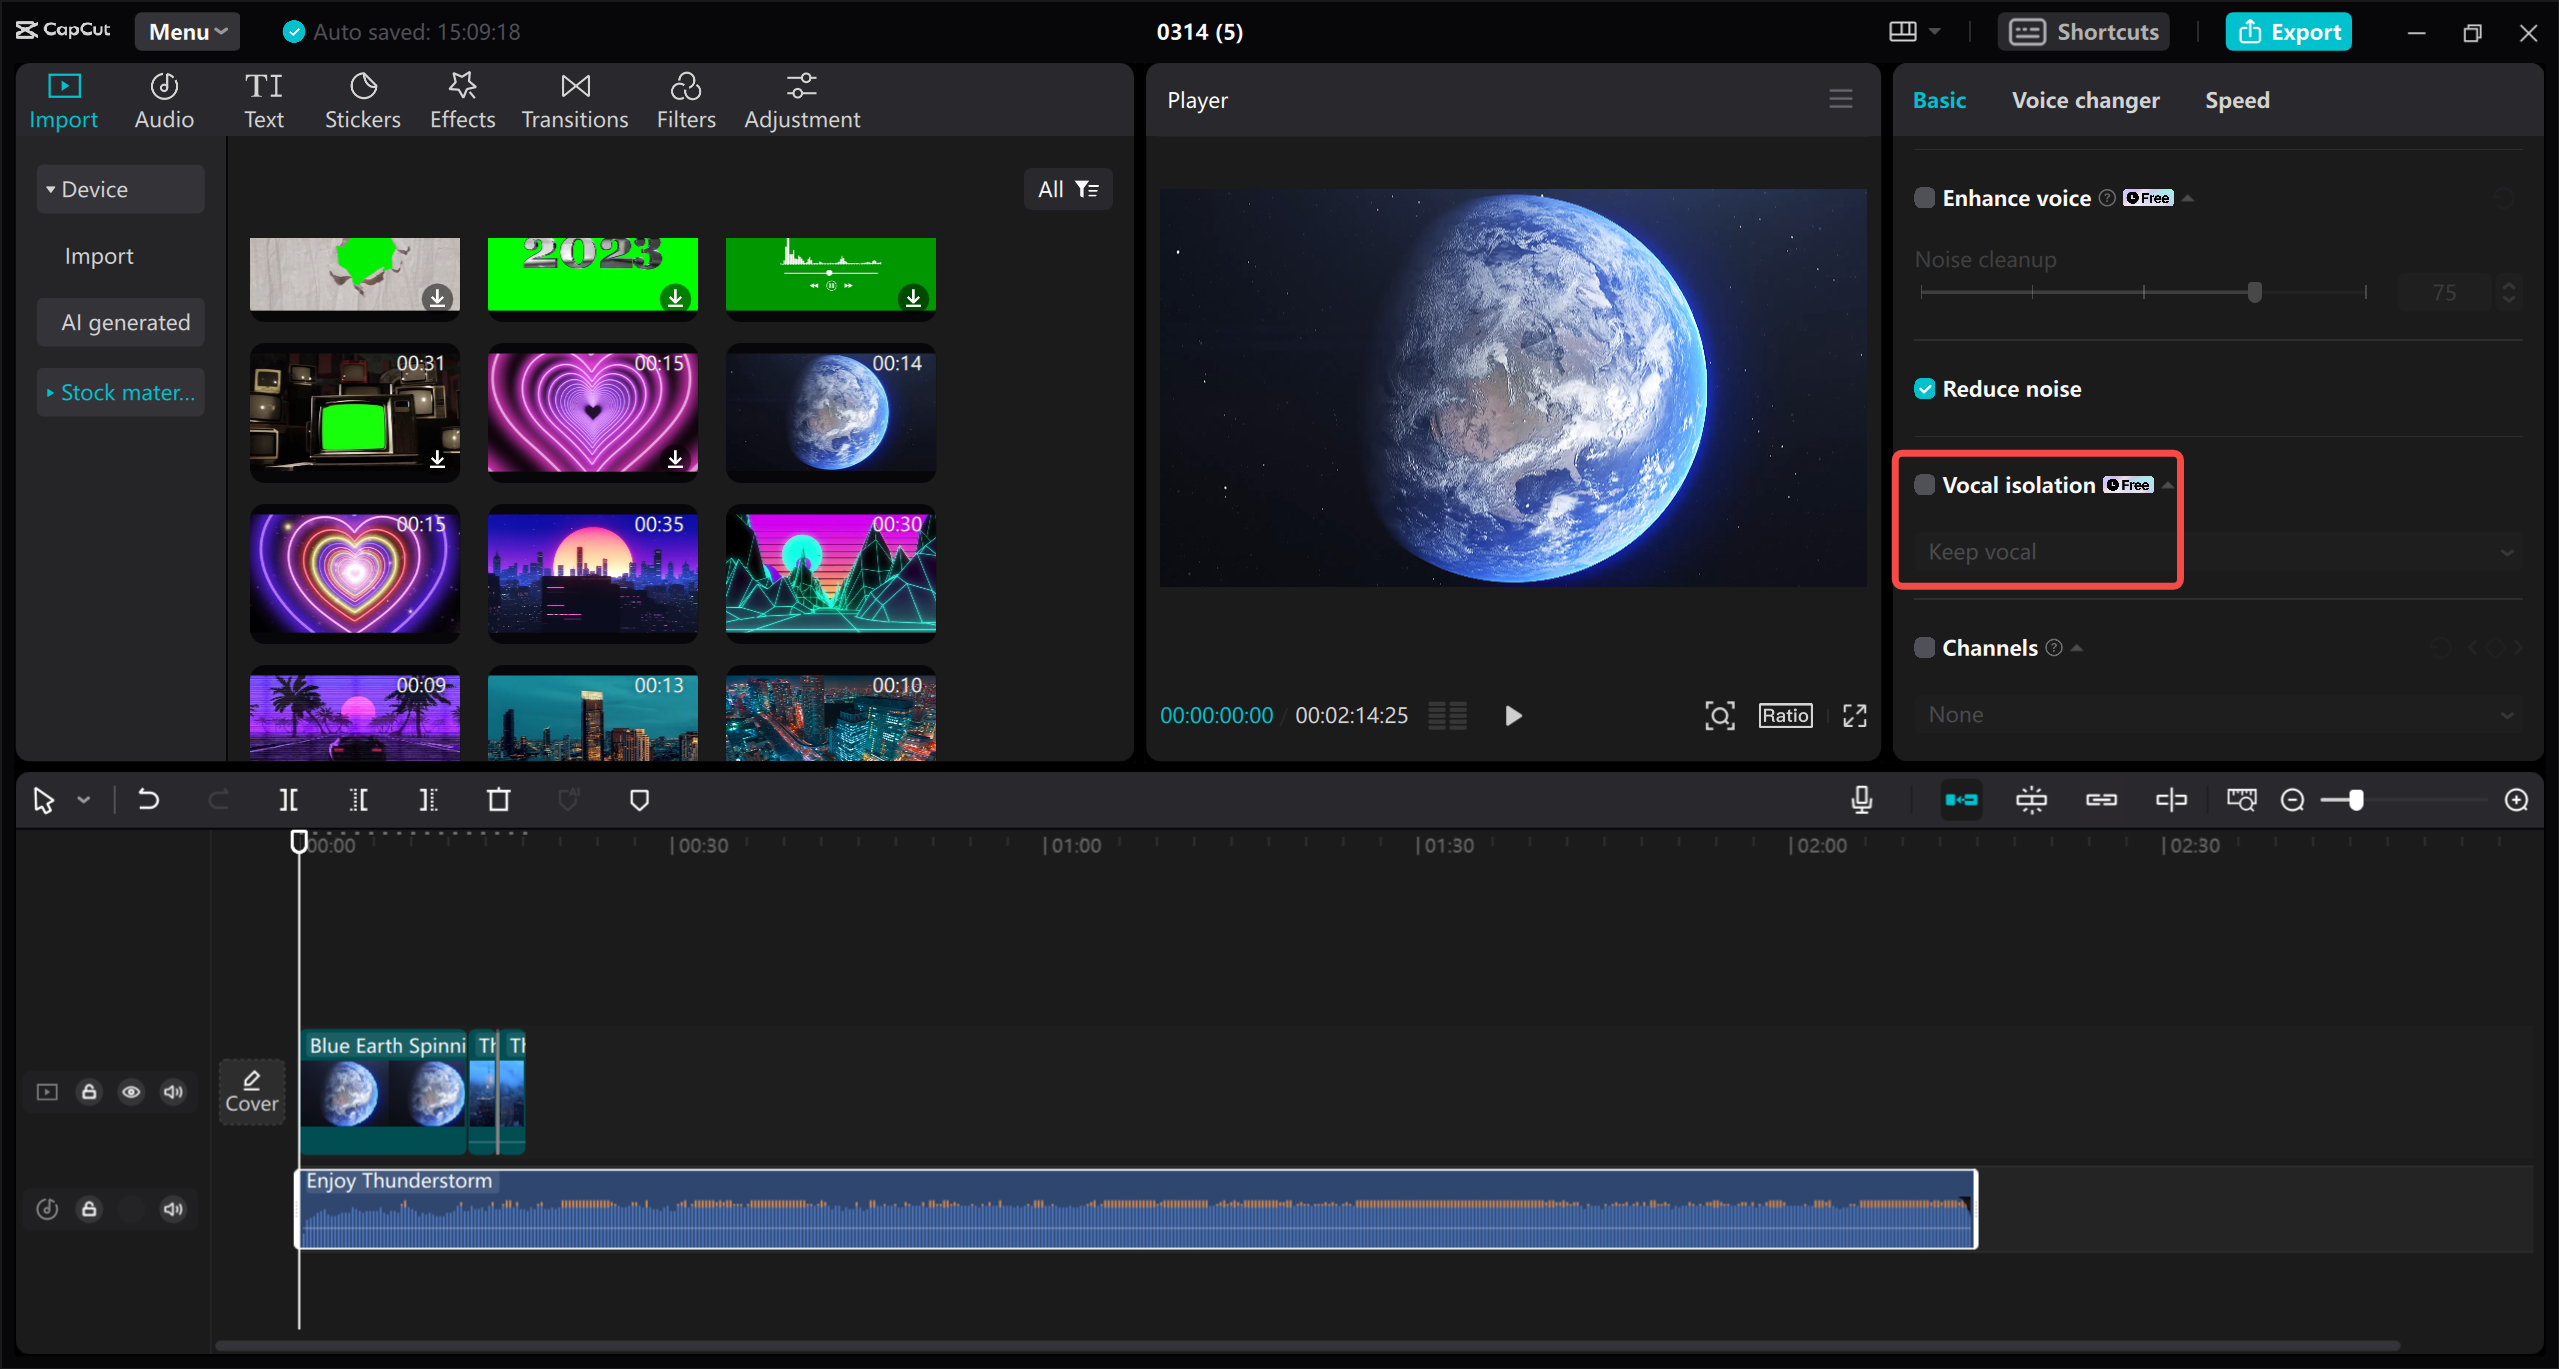Enable the Vocal isolation checkbox
2559x1369 pixels.
pos(1924,484)
